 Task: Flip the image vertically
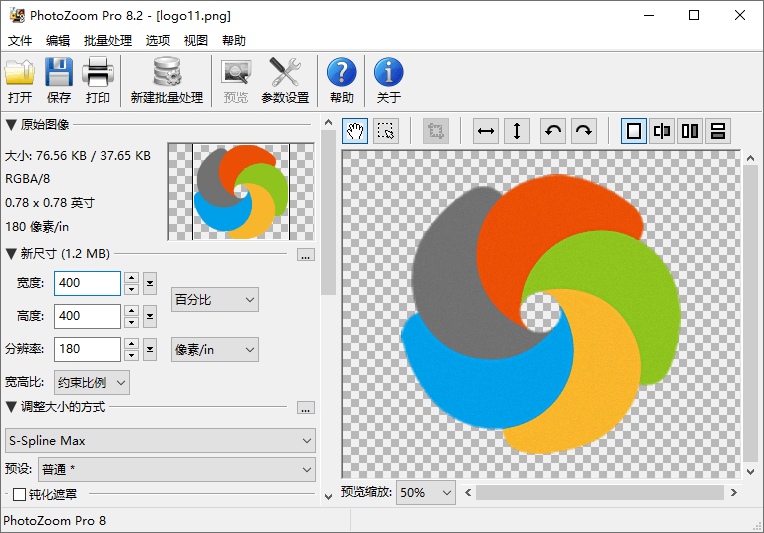(517, 131)
